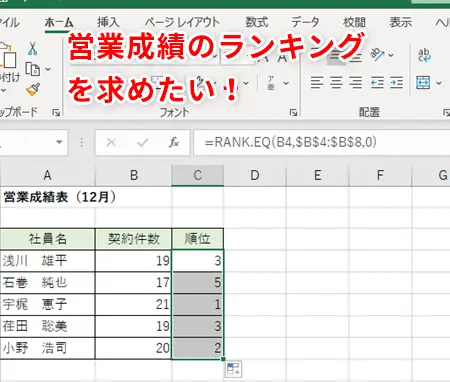Image resolution: width=450 pixels, height=382 pixels.
Task: Select column A header
Action: (47, 175)
